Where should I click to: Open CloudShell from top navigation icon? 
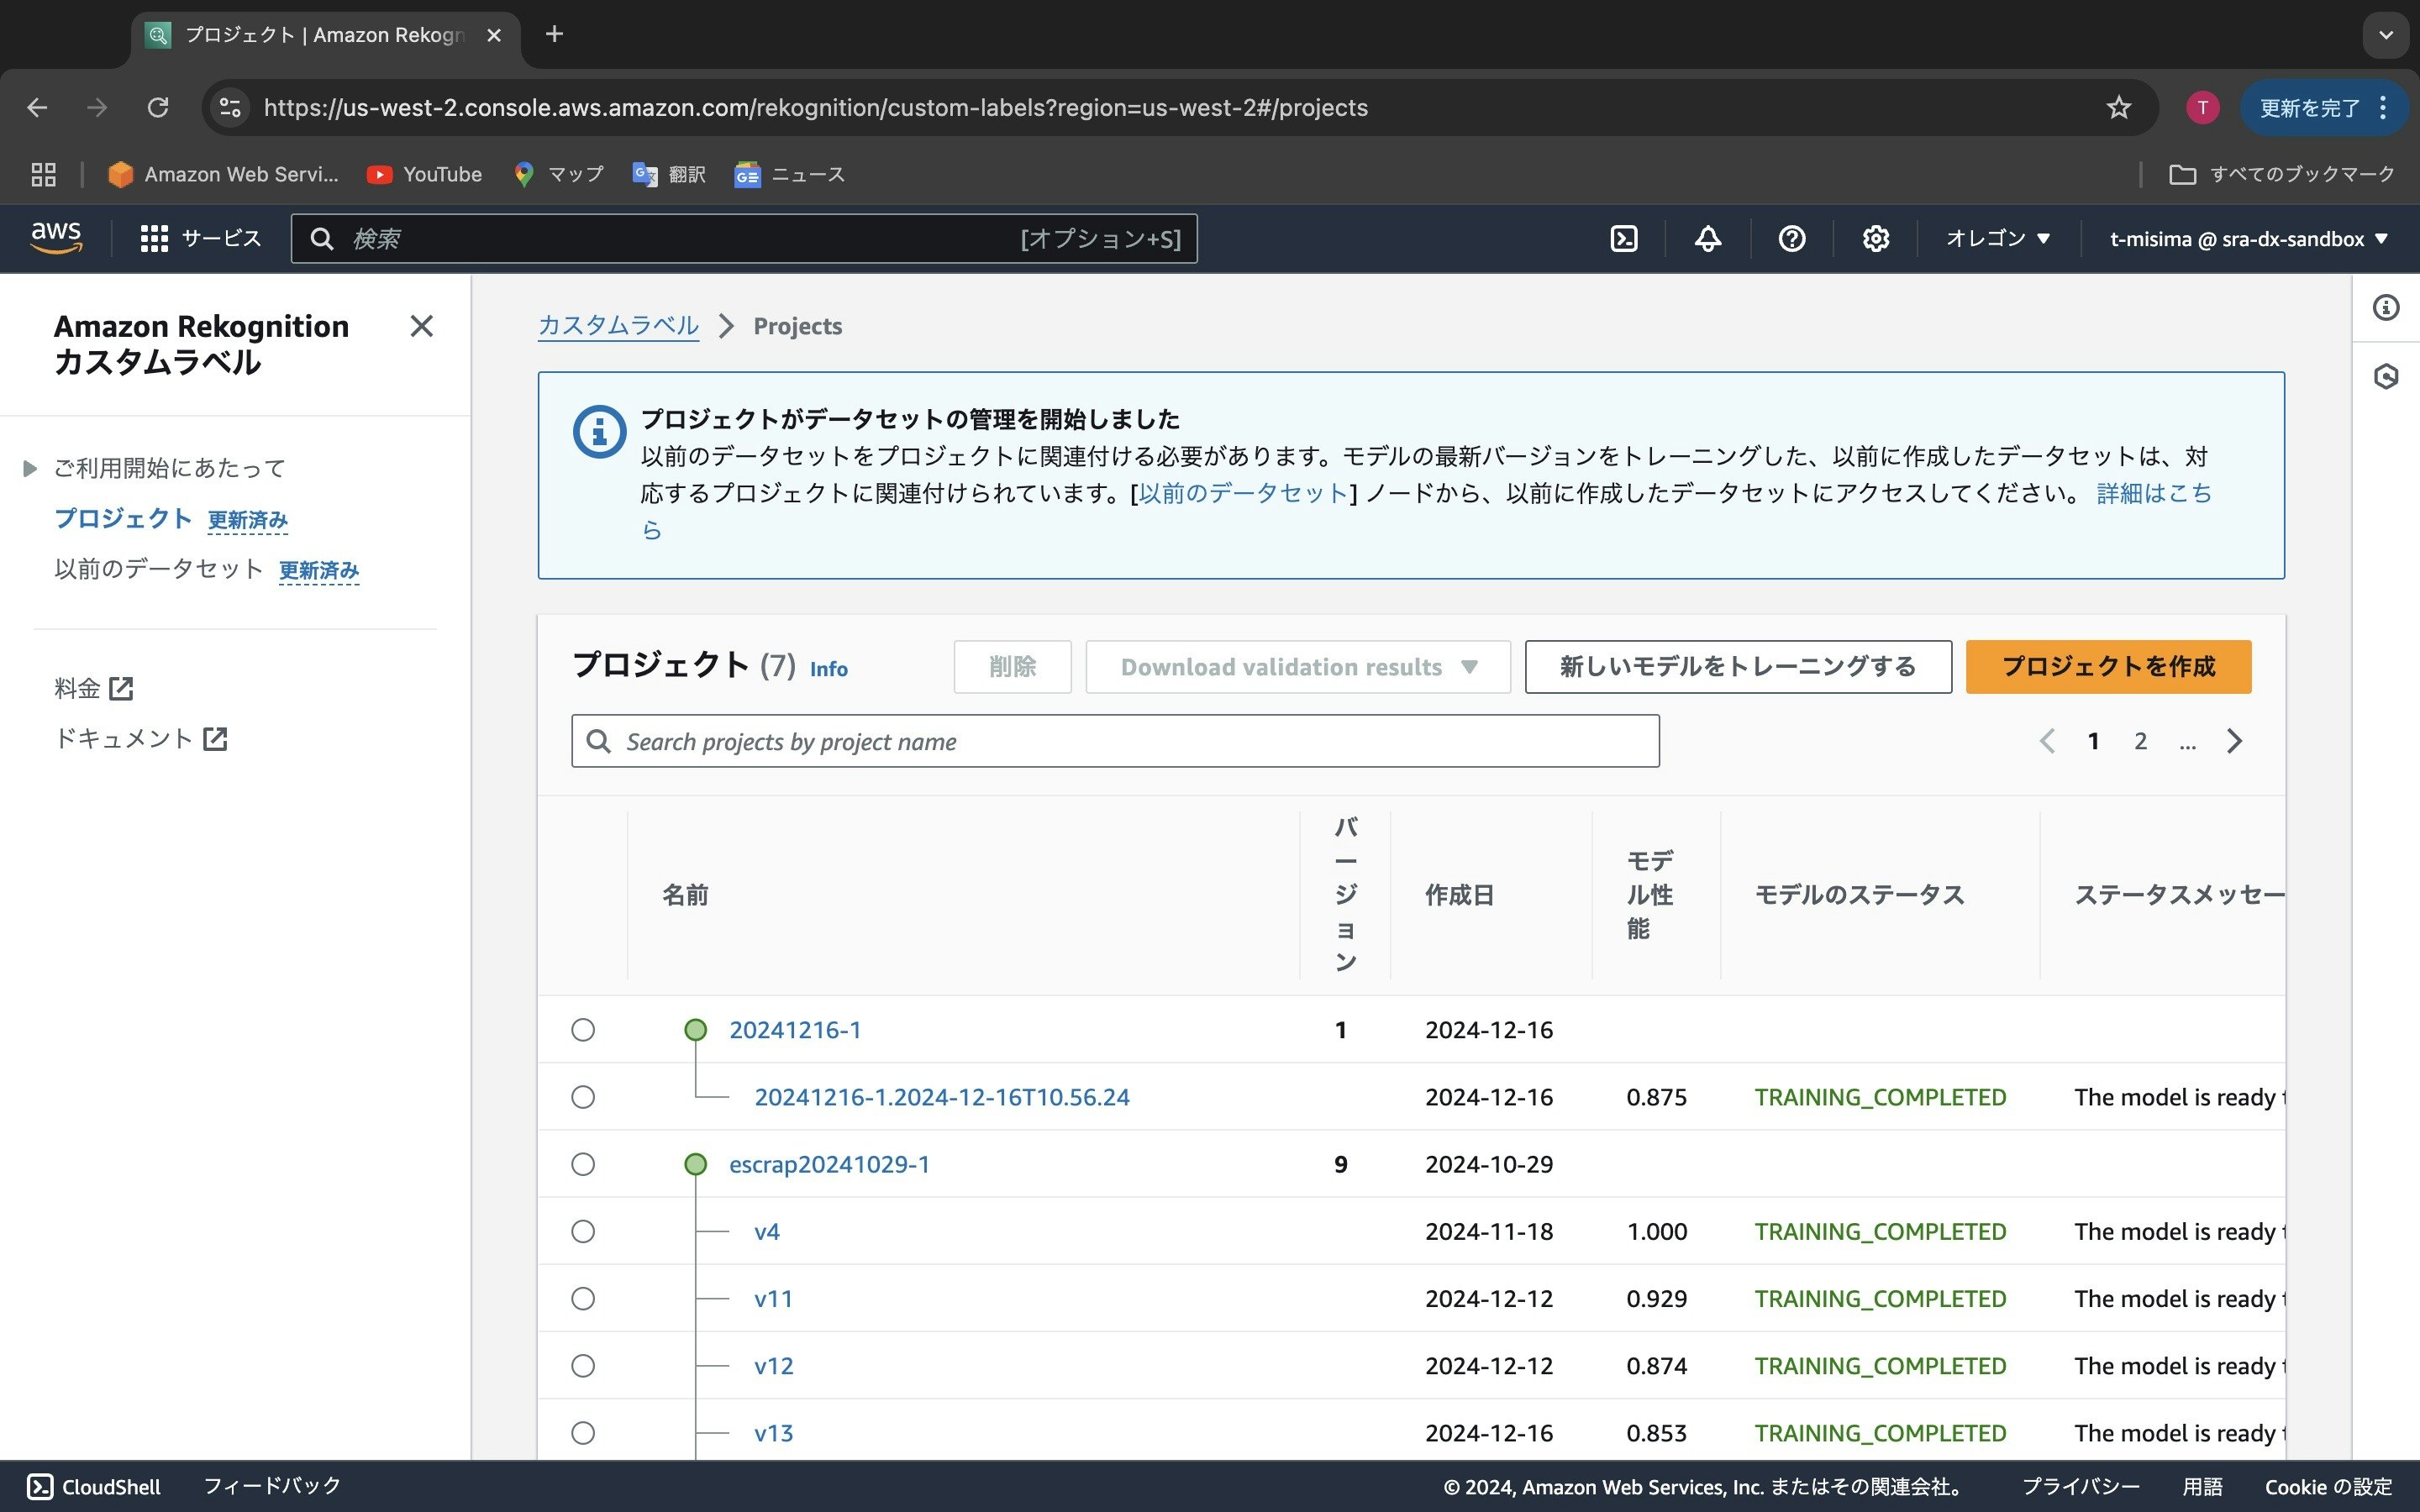click(x=1624, y=239)
